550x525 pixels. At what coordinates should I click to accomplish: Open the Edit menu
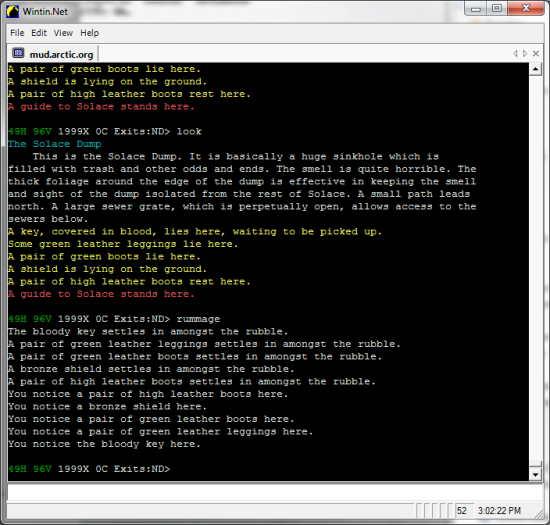(x=39, y=33)
